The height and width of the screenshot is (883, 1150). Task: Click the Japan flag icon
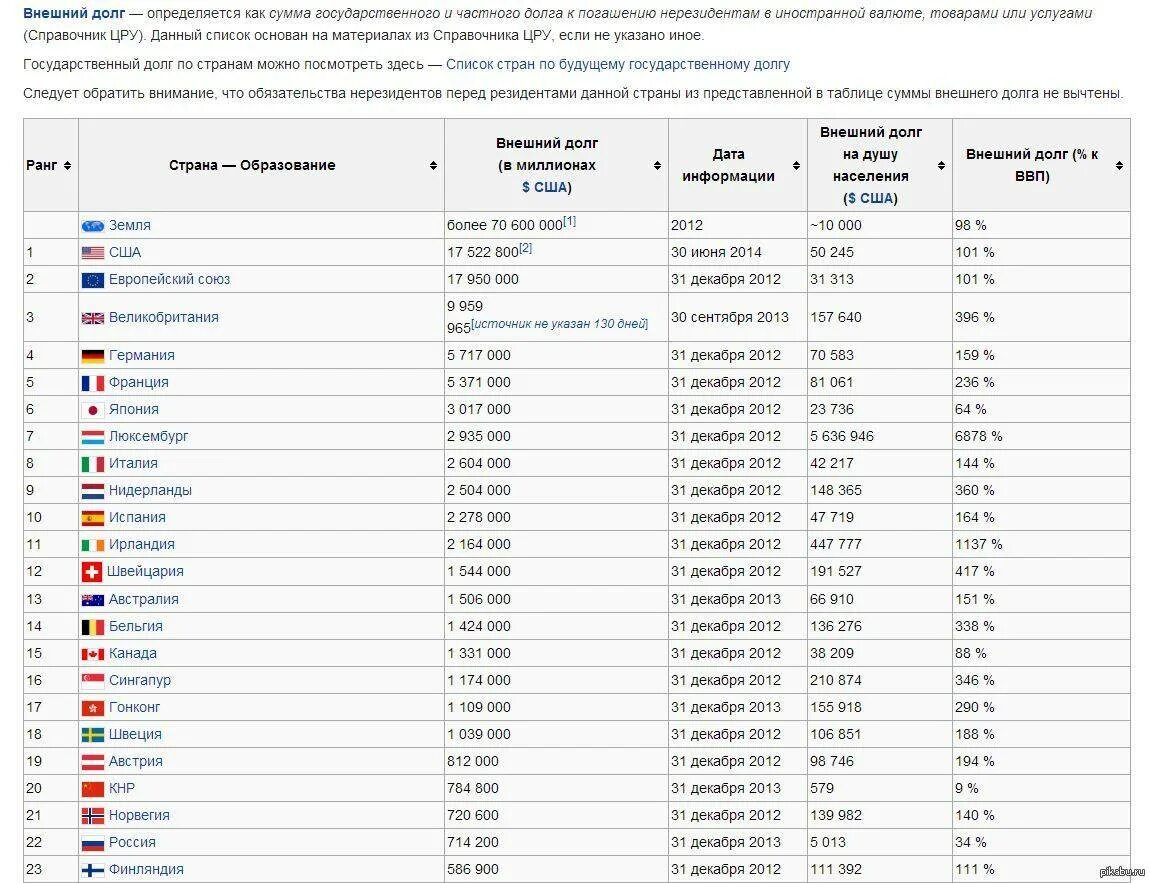93,410
